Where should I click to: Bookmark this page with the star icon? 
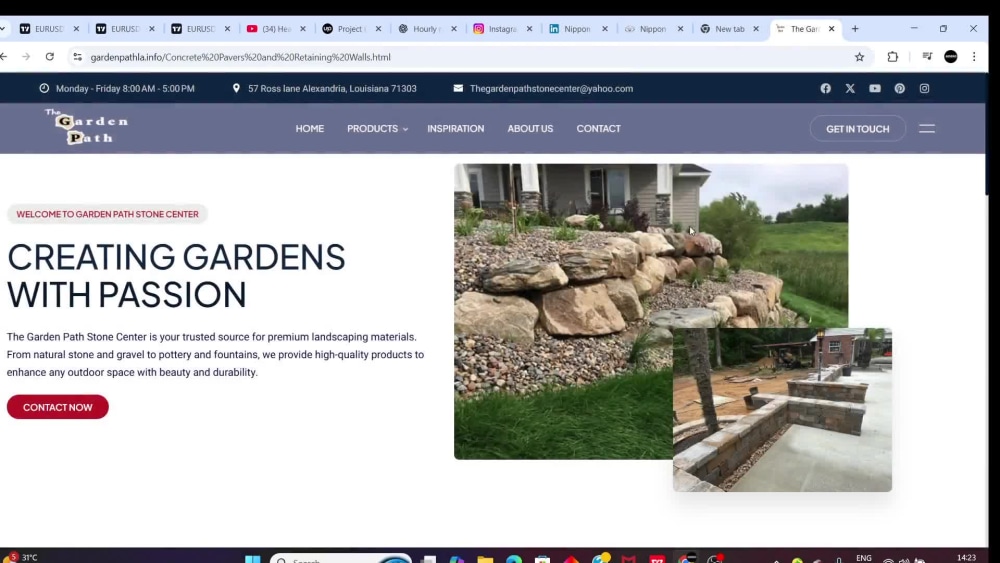pyautogui.click(x=859, y=57)
